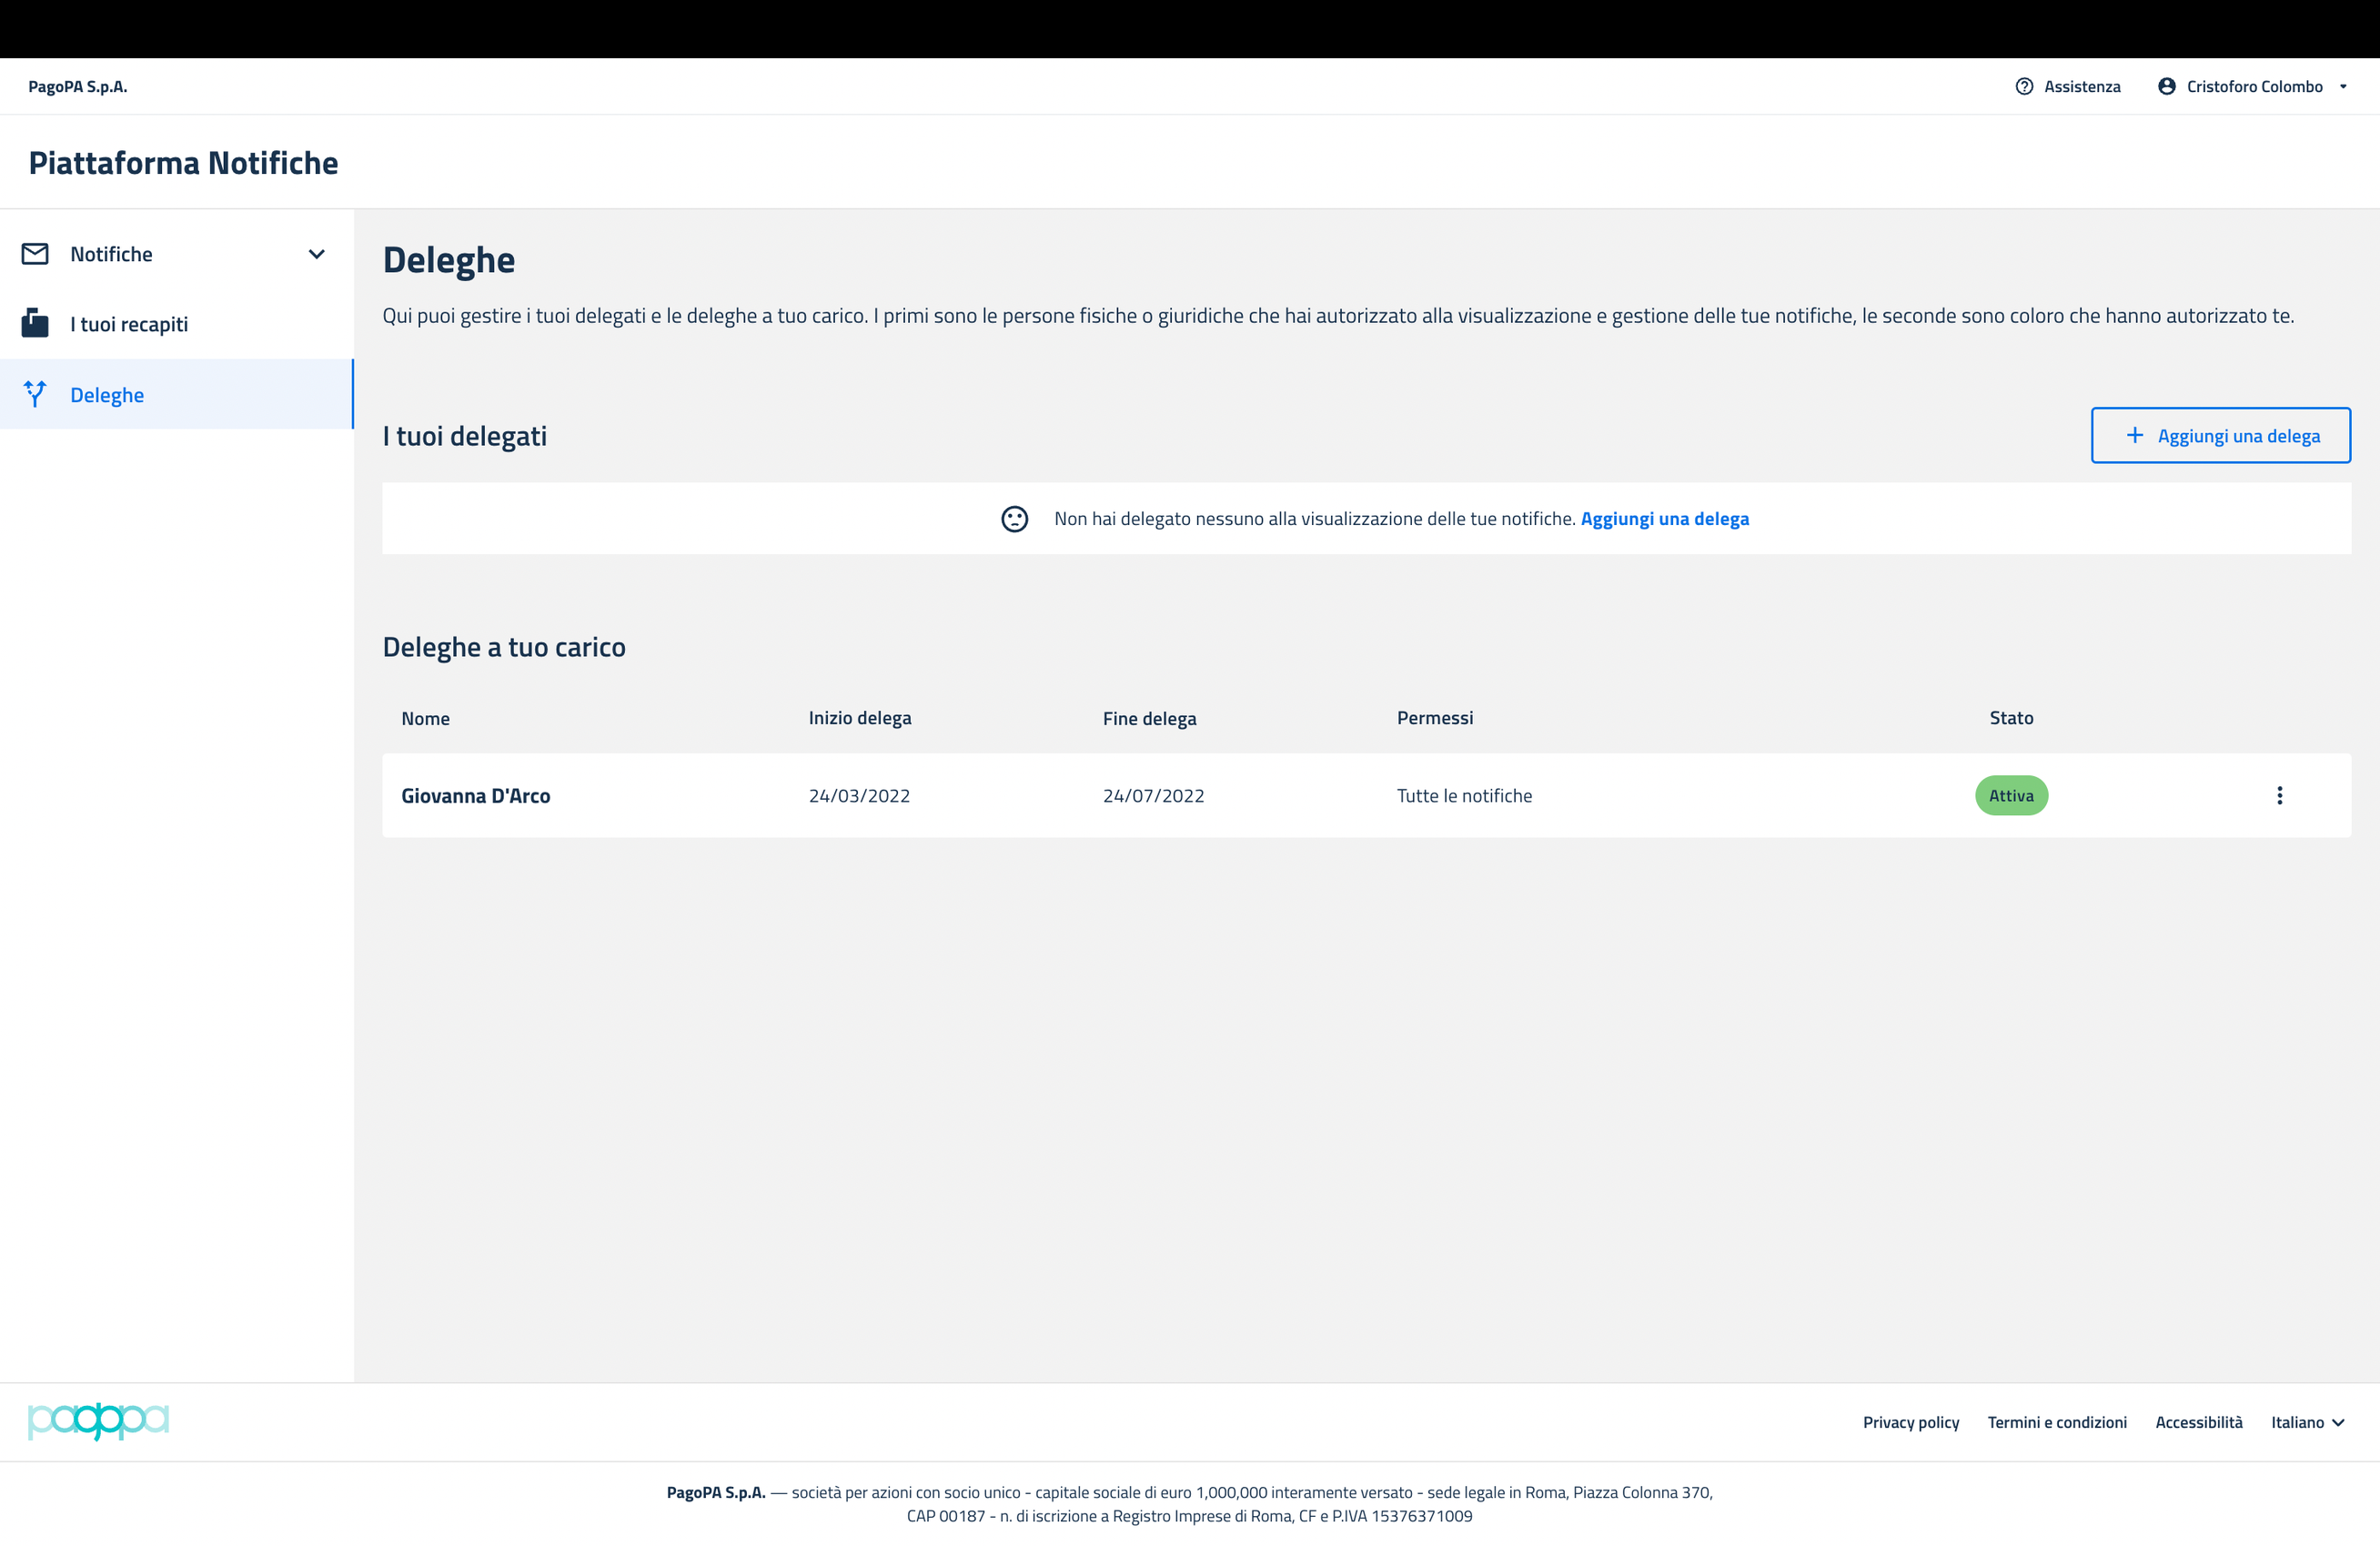Click the user avatar icon
This screenshot has height=1546, width=2380.
click(x=2166, y=87)
